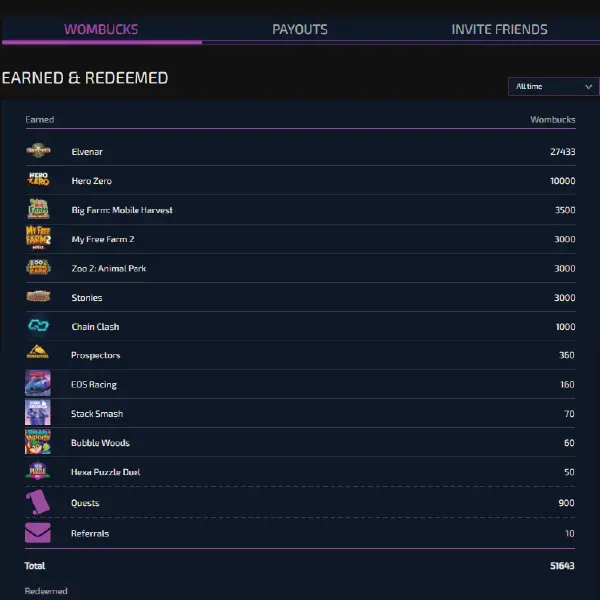Screen dimensions: 600x600
Task: Select EOS Racing's 160 Wombucks value
Action: pos(567,385)
